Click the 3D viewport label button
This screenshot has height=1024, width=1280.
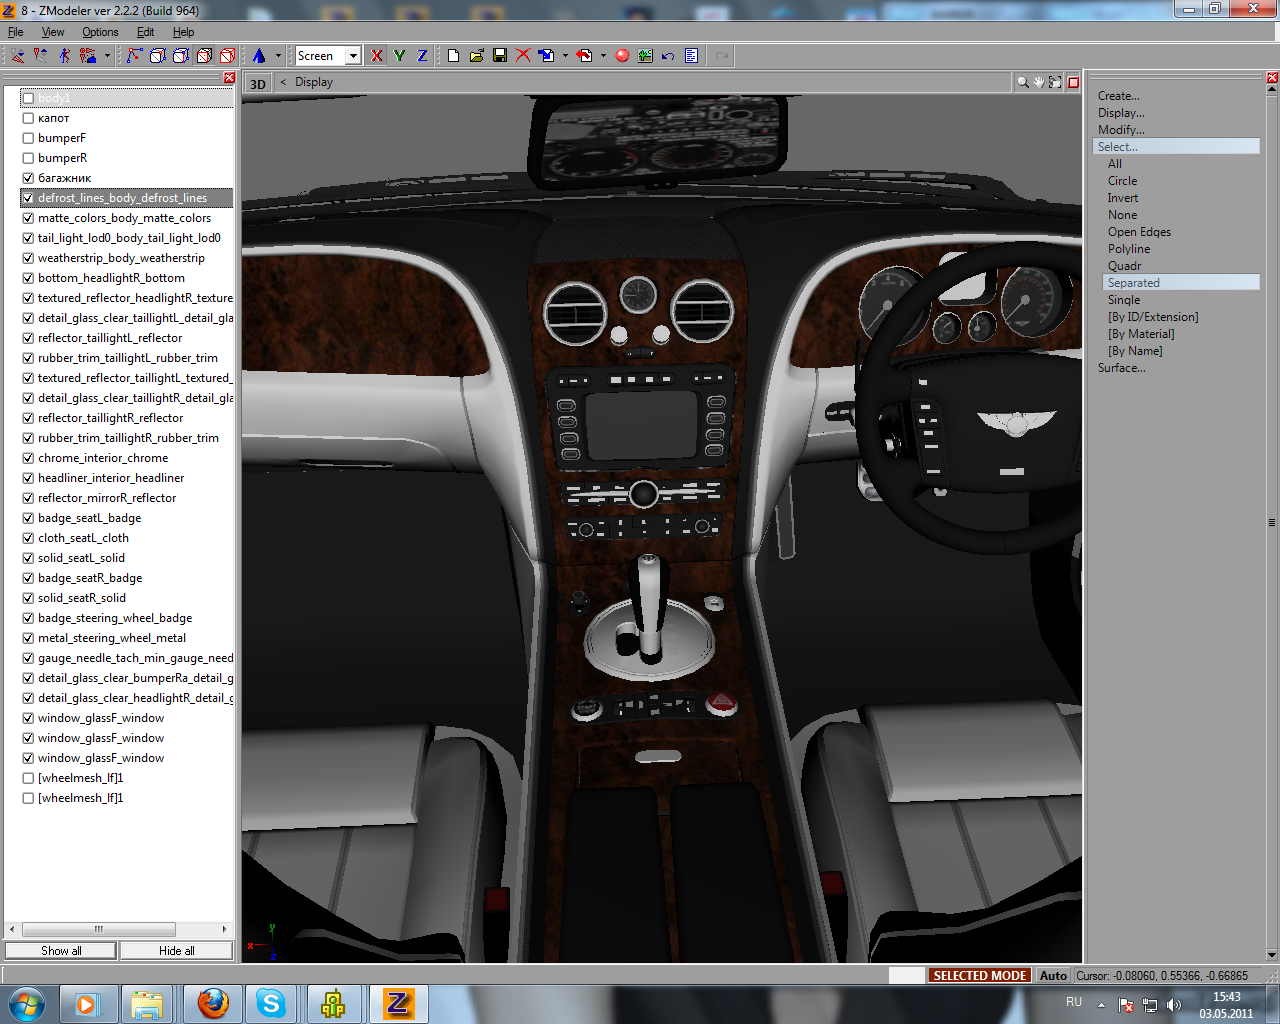coord(258,83)
